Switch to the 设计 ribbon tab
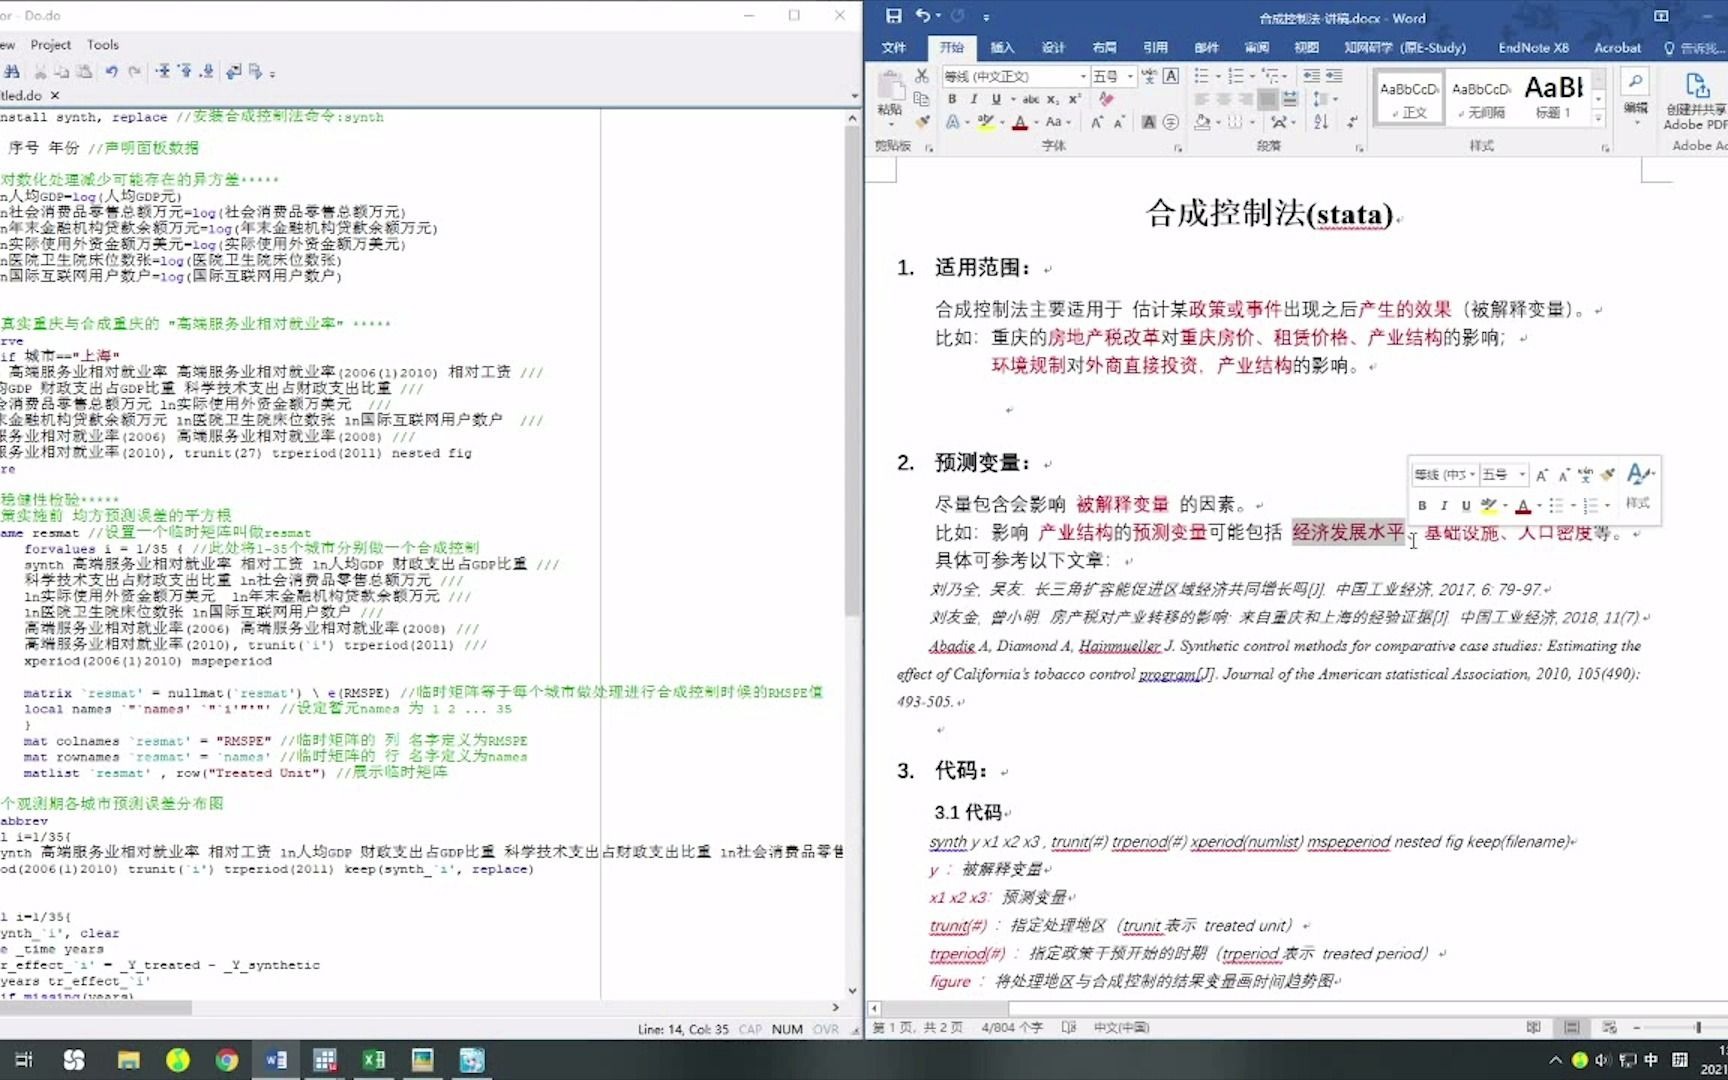This screenshot has height=1080, width=1728. click(1053, 47)
